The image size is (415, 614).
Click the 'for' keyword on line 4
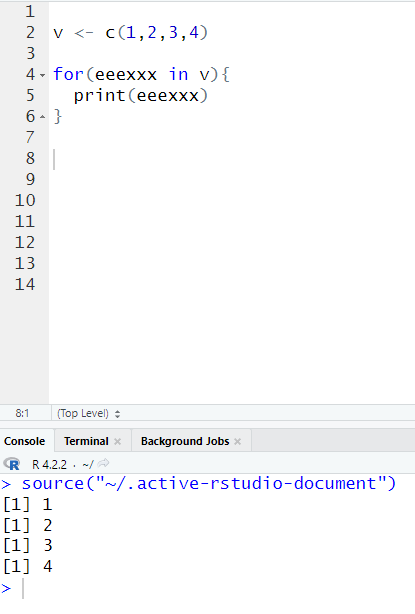click(68, 74)
